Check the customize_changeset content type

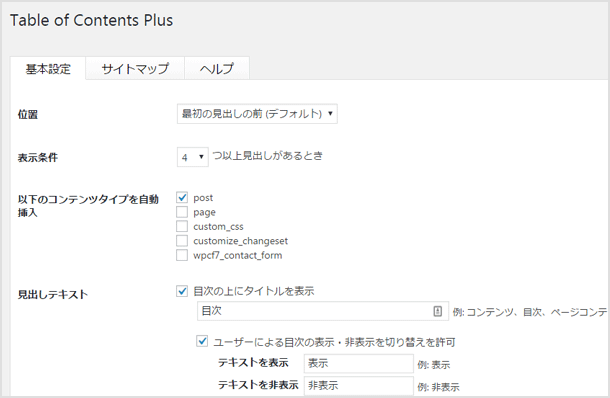coord(182,240)
